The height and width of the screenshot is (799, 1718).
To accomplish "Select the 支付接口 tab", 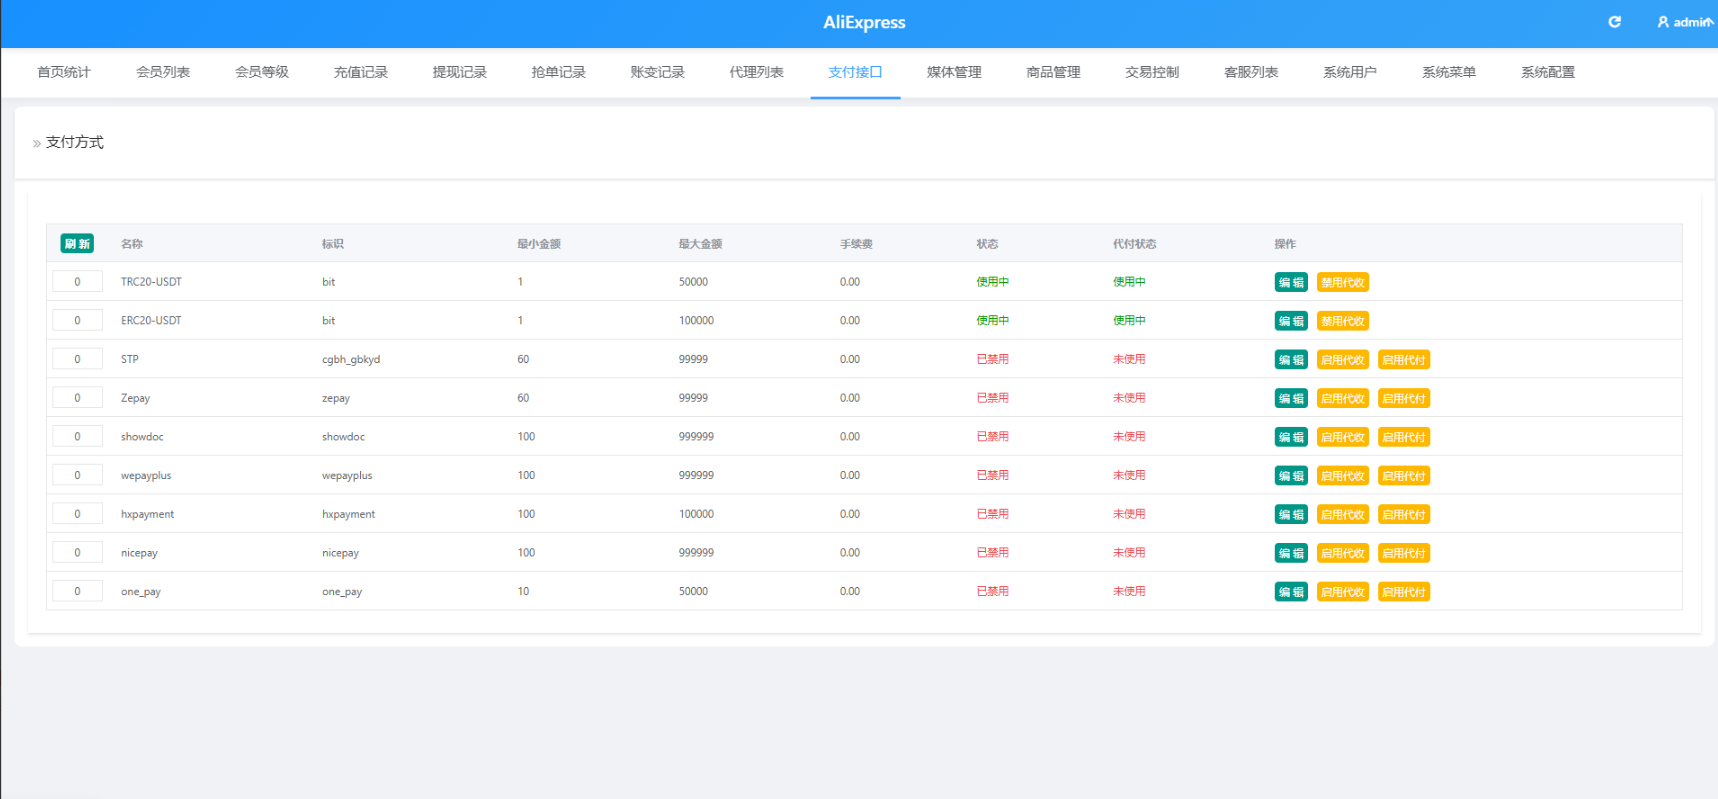I will pos(856,72).
